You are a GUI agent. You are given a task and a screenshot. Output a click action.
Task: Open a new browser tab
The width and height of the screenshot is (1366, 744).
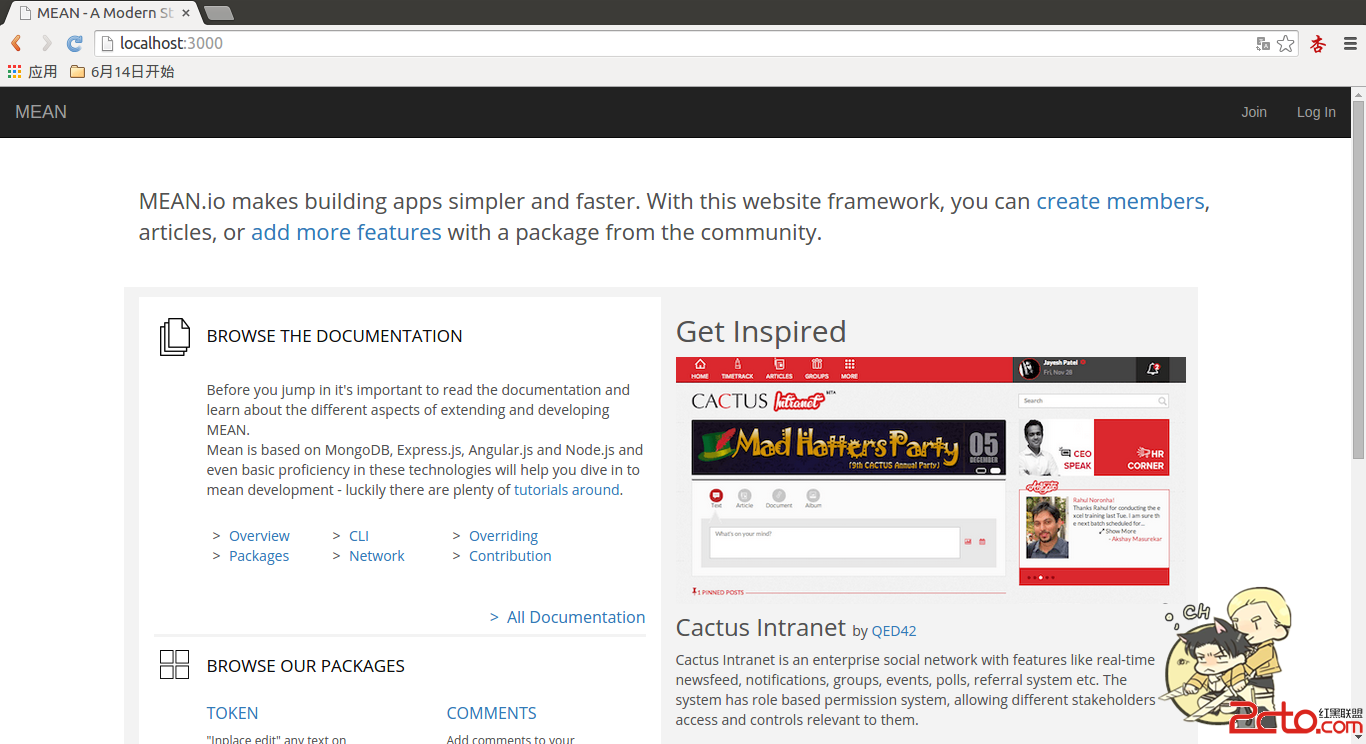[218, 13]
